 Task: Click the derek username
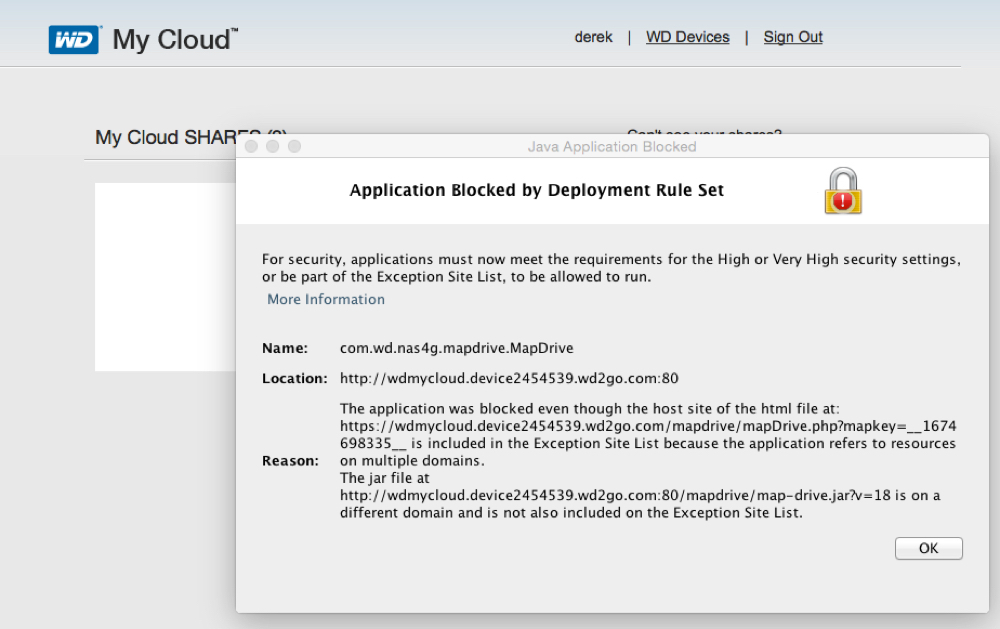click(x=594, y=37)
